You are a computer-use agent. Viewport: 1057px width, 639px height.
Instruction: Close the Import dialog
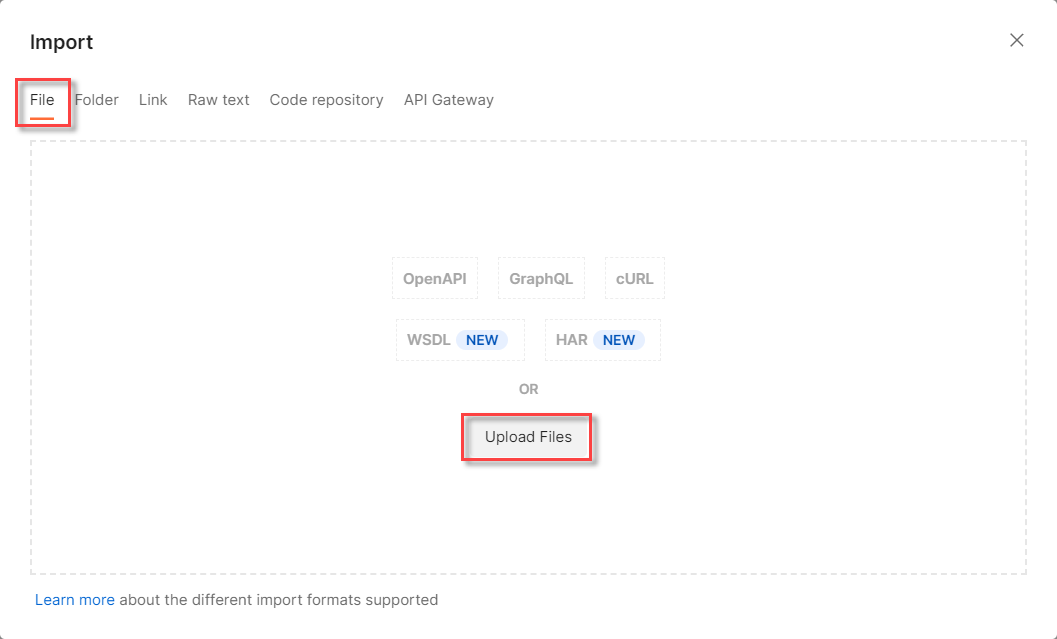1017,40
